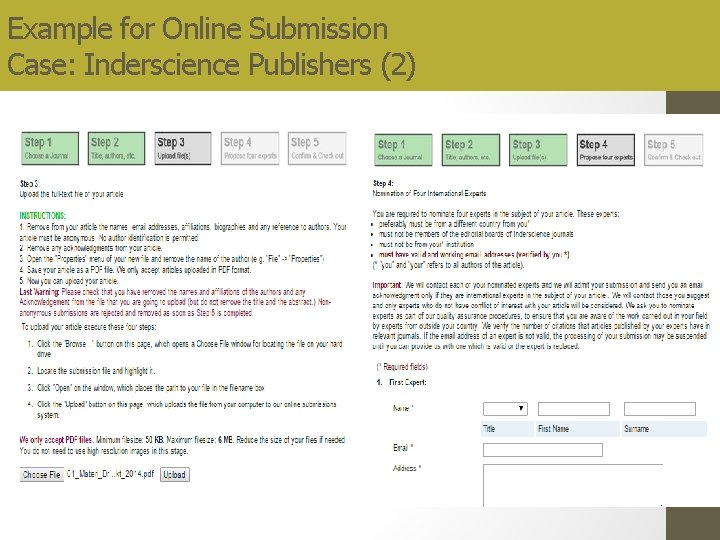
Task: Click 'Upload the full-text file of your article' text
Action: coord(71,194)
